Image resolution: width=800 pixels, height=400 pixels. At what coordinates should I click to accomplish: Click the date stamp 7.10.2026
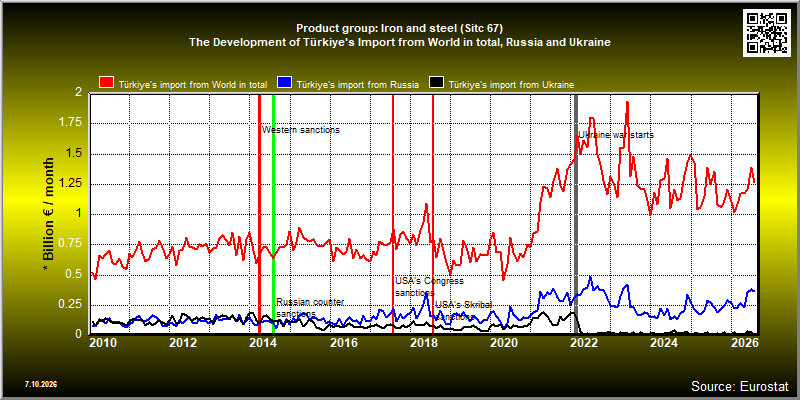click(x=40, y=384)
